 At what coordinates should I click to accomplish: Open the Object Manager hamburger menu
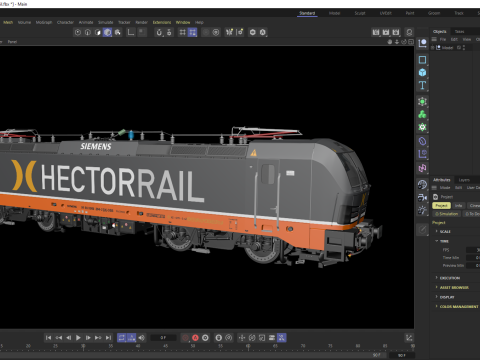pyautogui.click(x=434, y=39)
